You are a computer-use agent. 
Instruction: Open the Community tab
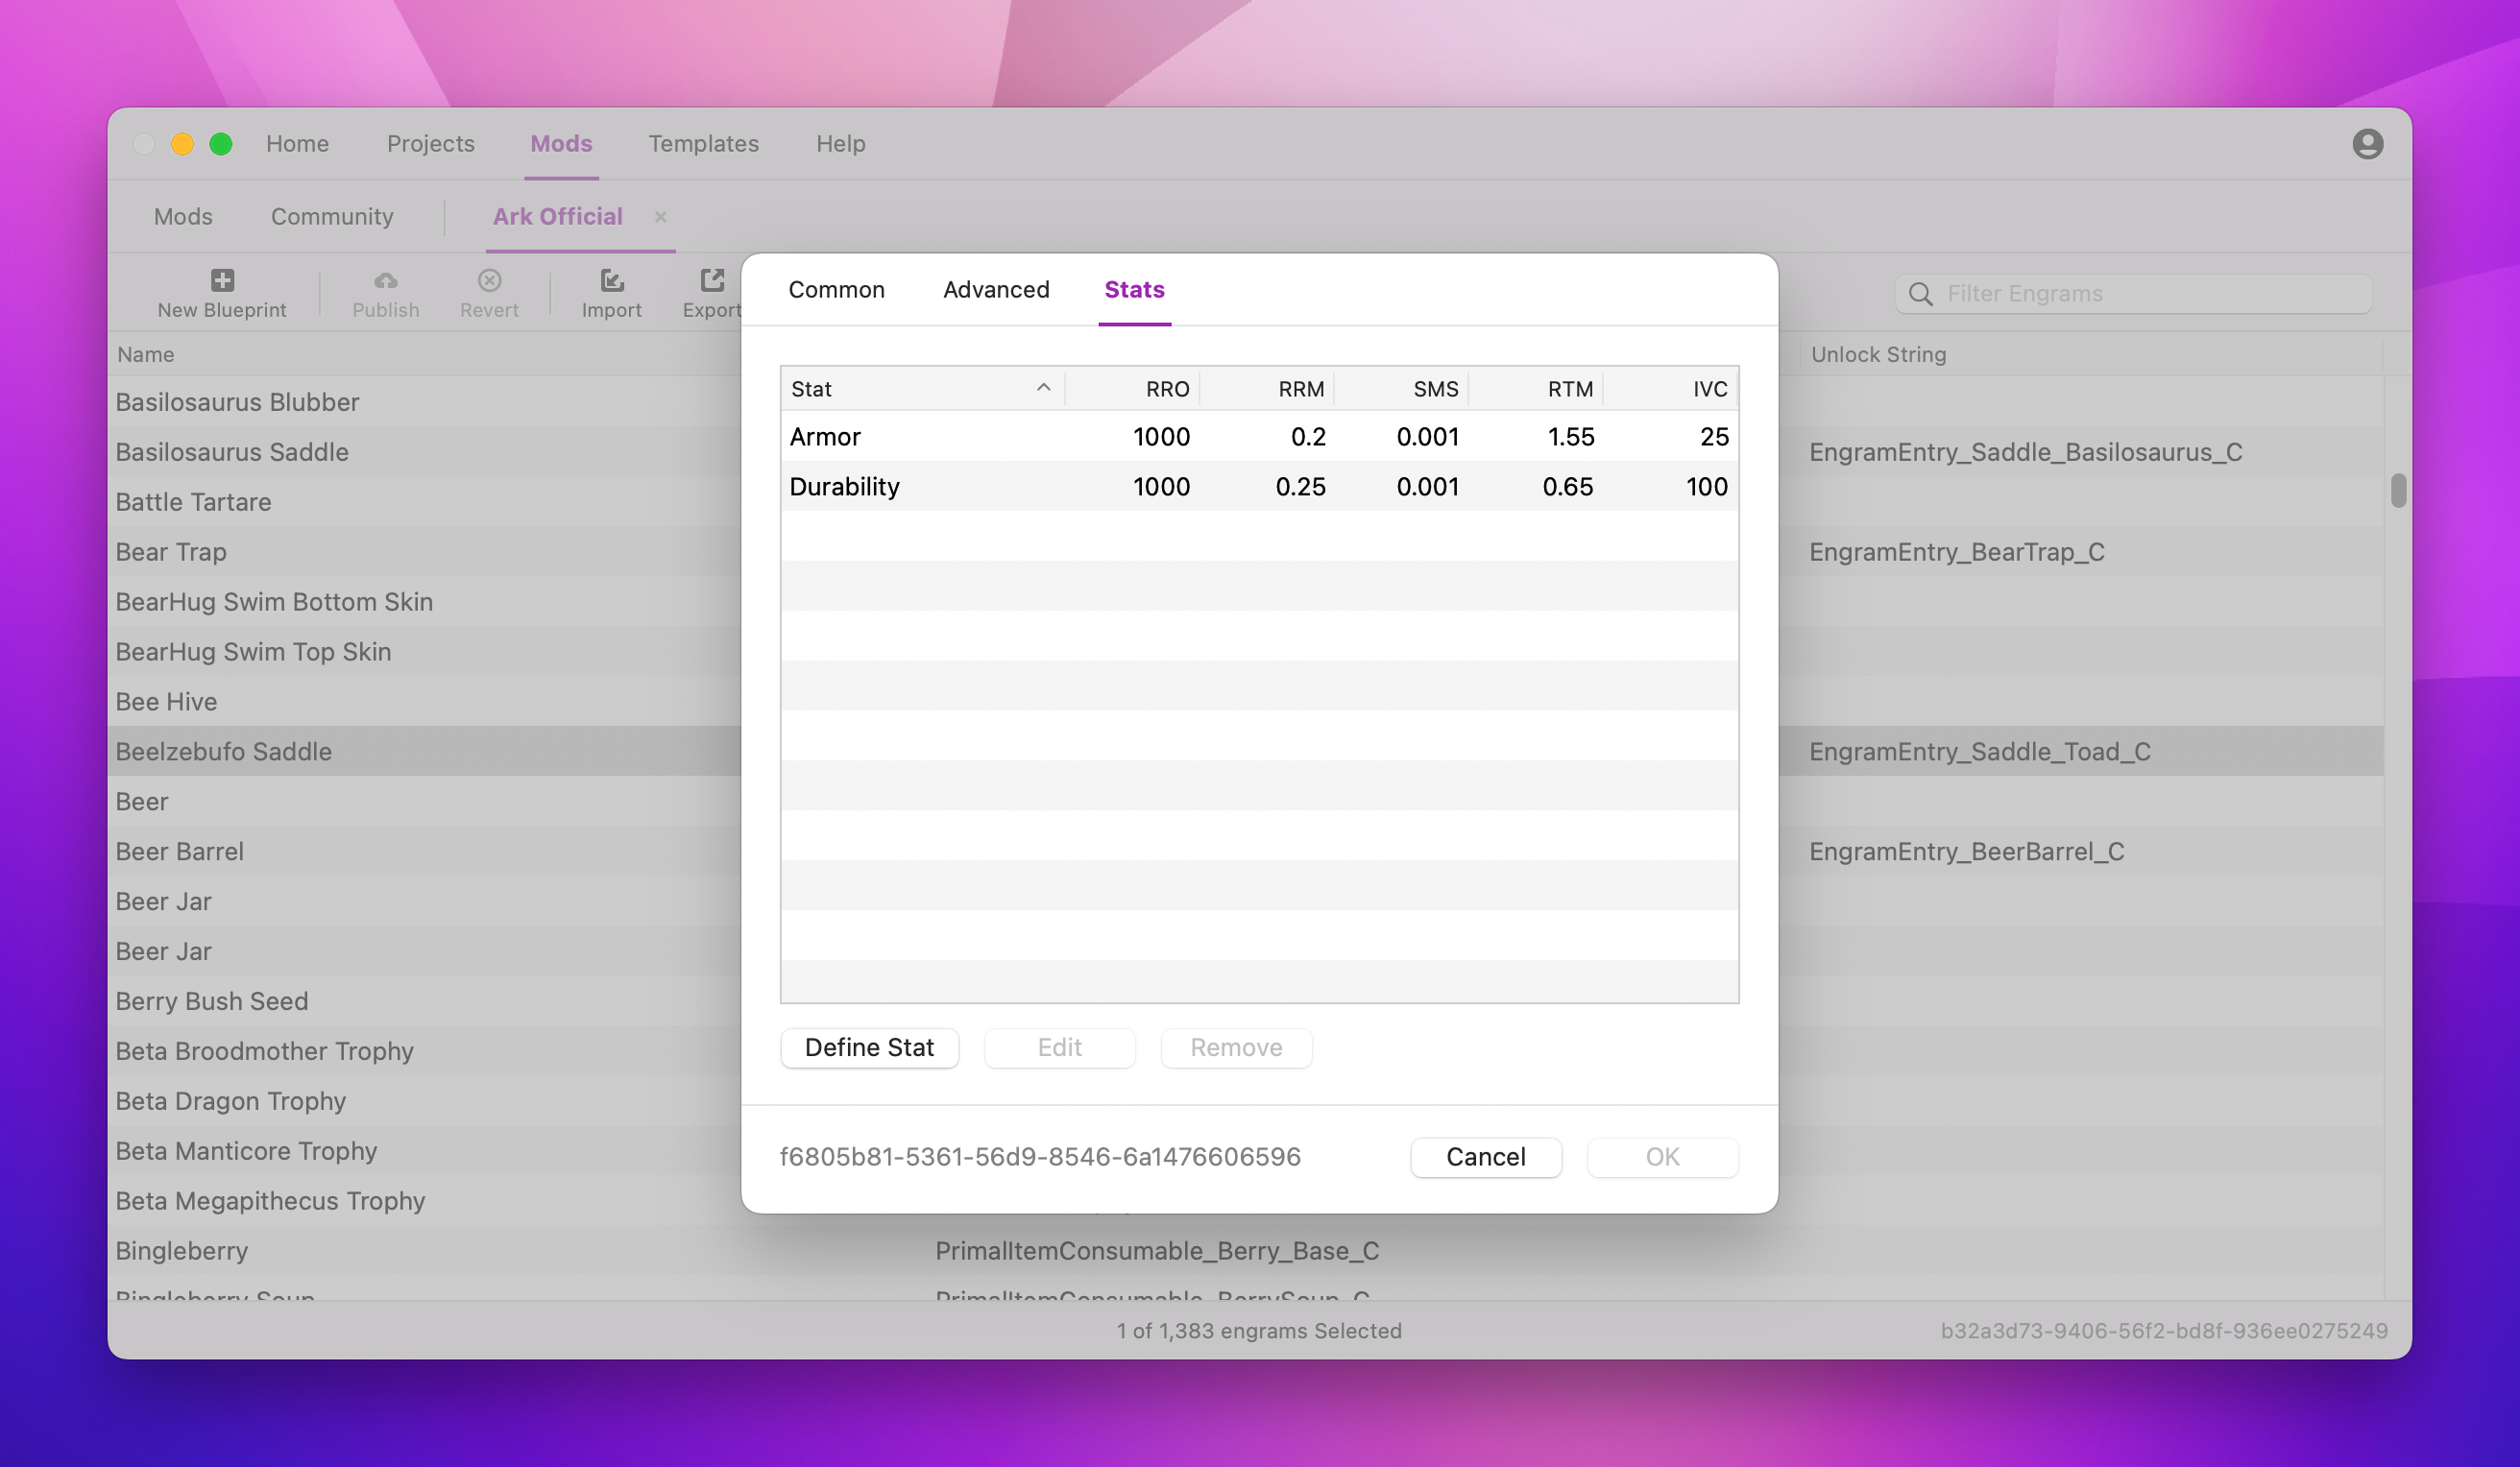pyautogui.click(x=332, y=217)
